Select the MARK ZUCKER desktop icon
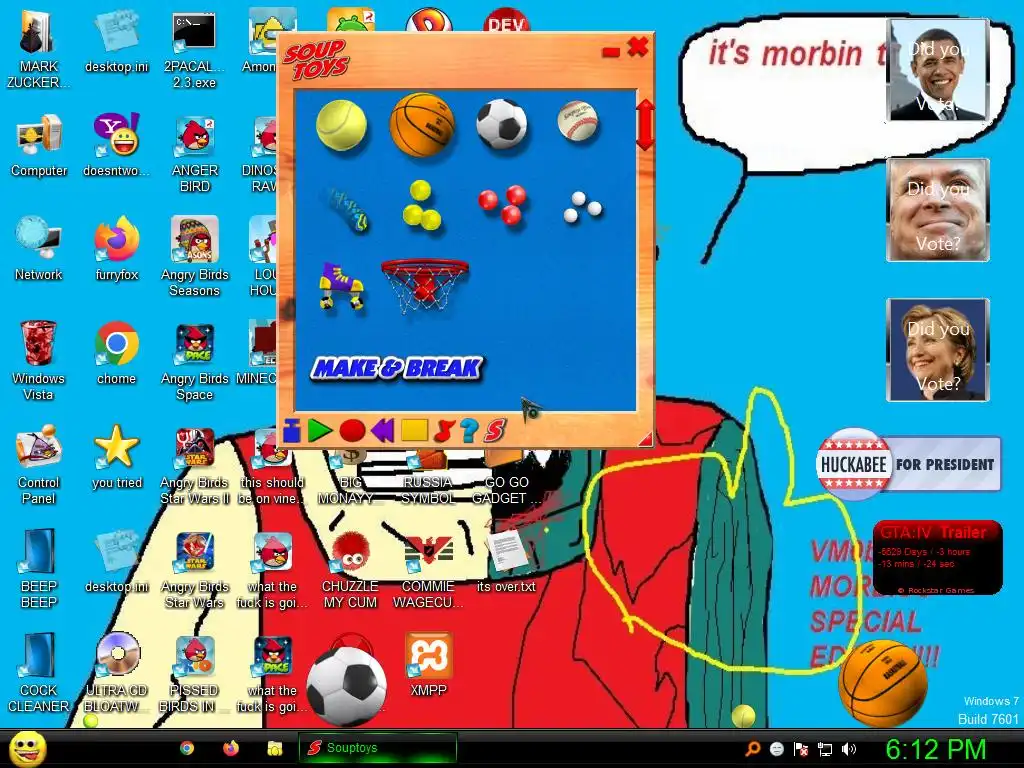The image size is (1024, 768). coord(39,50)
